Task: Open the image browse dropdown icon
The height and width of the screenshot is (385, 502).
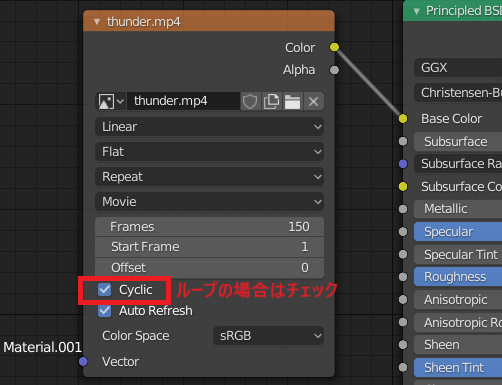Action: coord(111,101)
